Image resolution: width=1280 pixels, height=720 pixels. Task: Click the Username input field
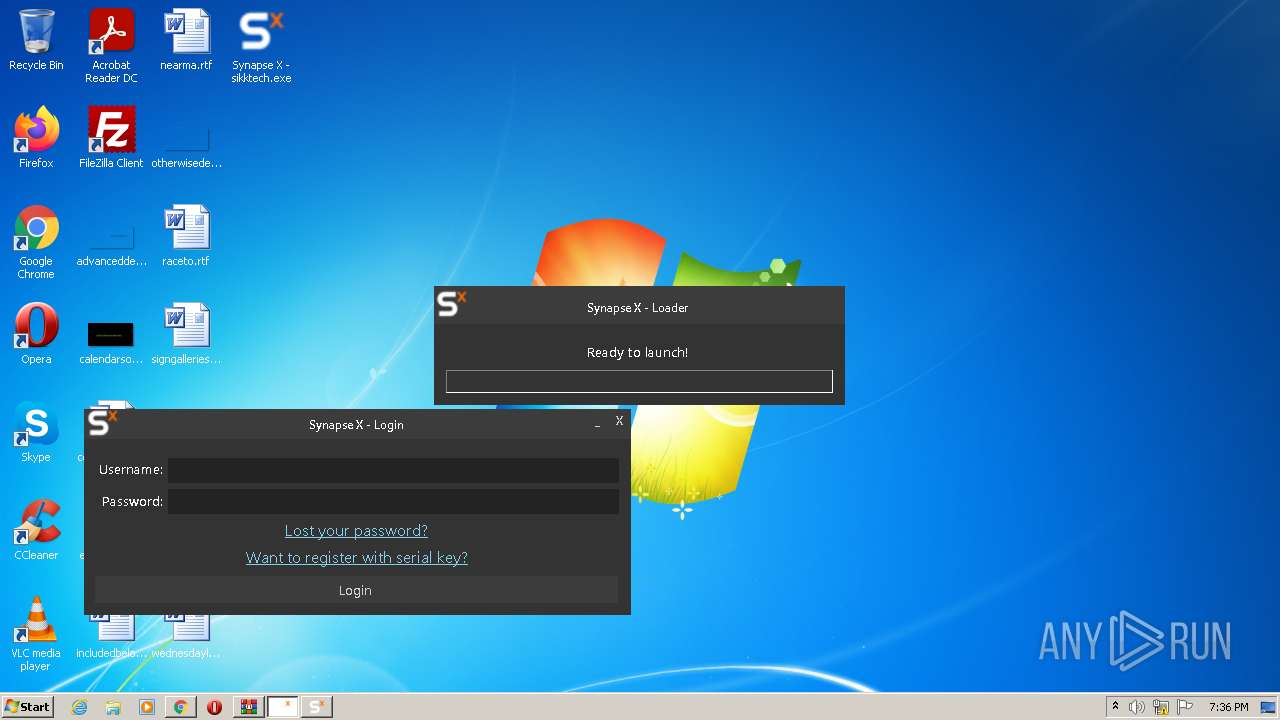(x=393, y=470)
